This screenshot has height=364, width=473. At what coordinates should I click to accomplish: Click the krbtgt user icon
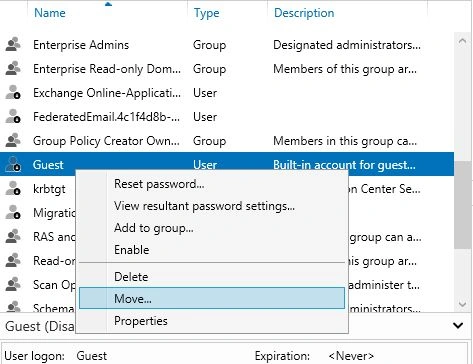click(13, 189)
